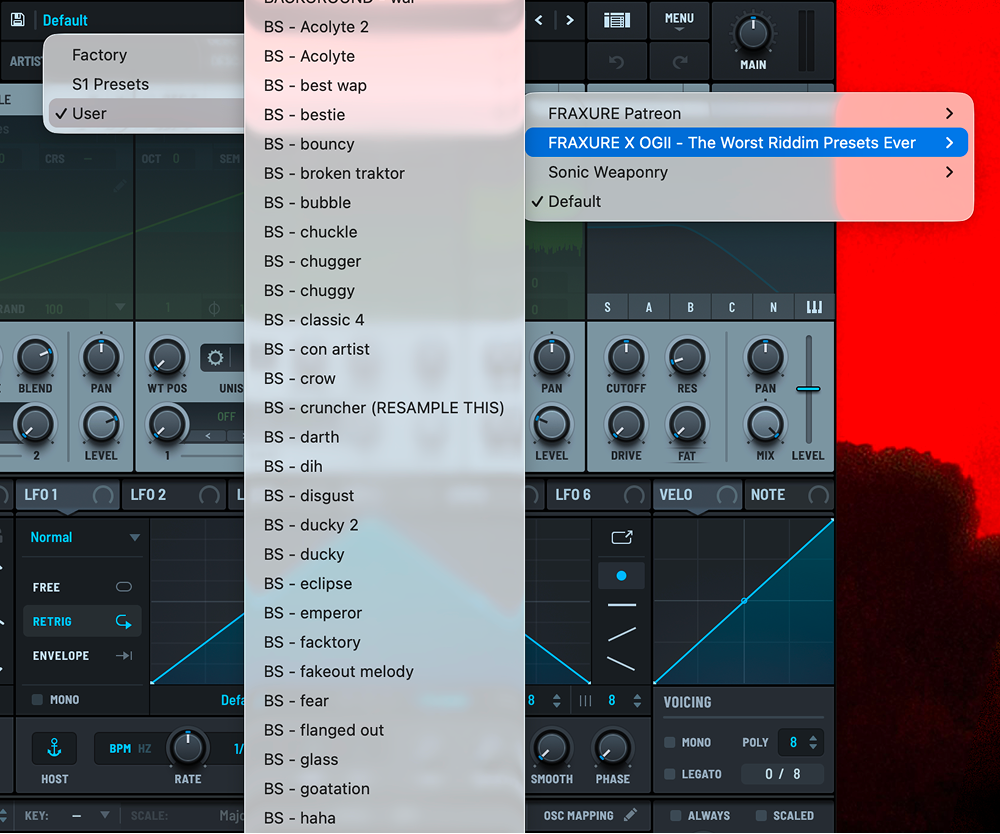Select the RETRIG LFO trigger mode
1000x834 pixels.
tap(82, 621)
